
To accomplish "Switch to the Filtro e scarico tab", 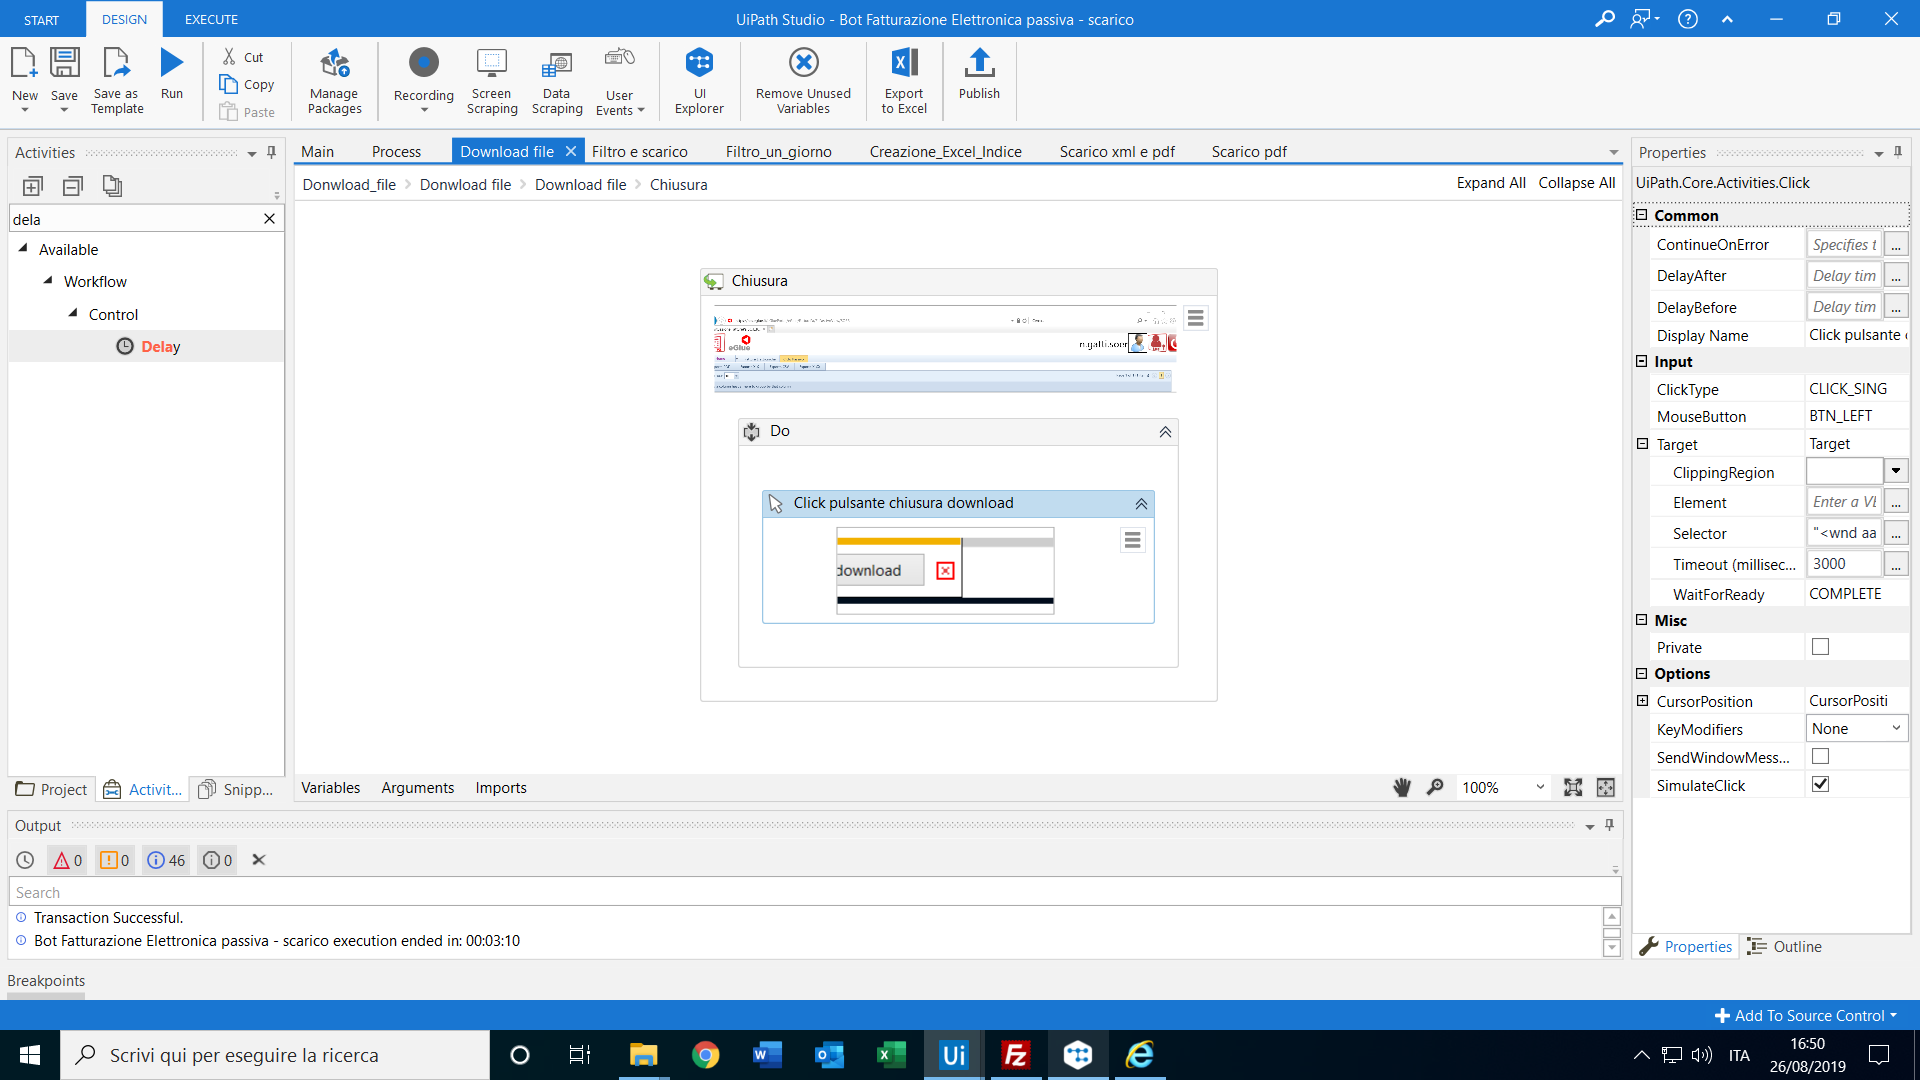I will (638, 150).
